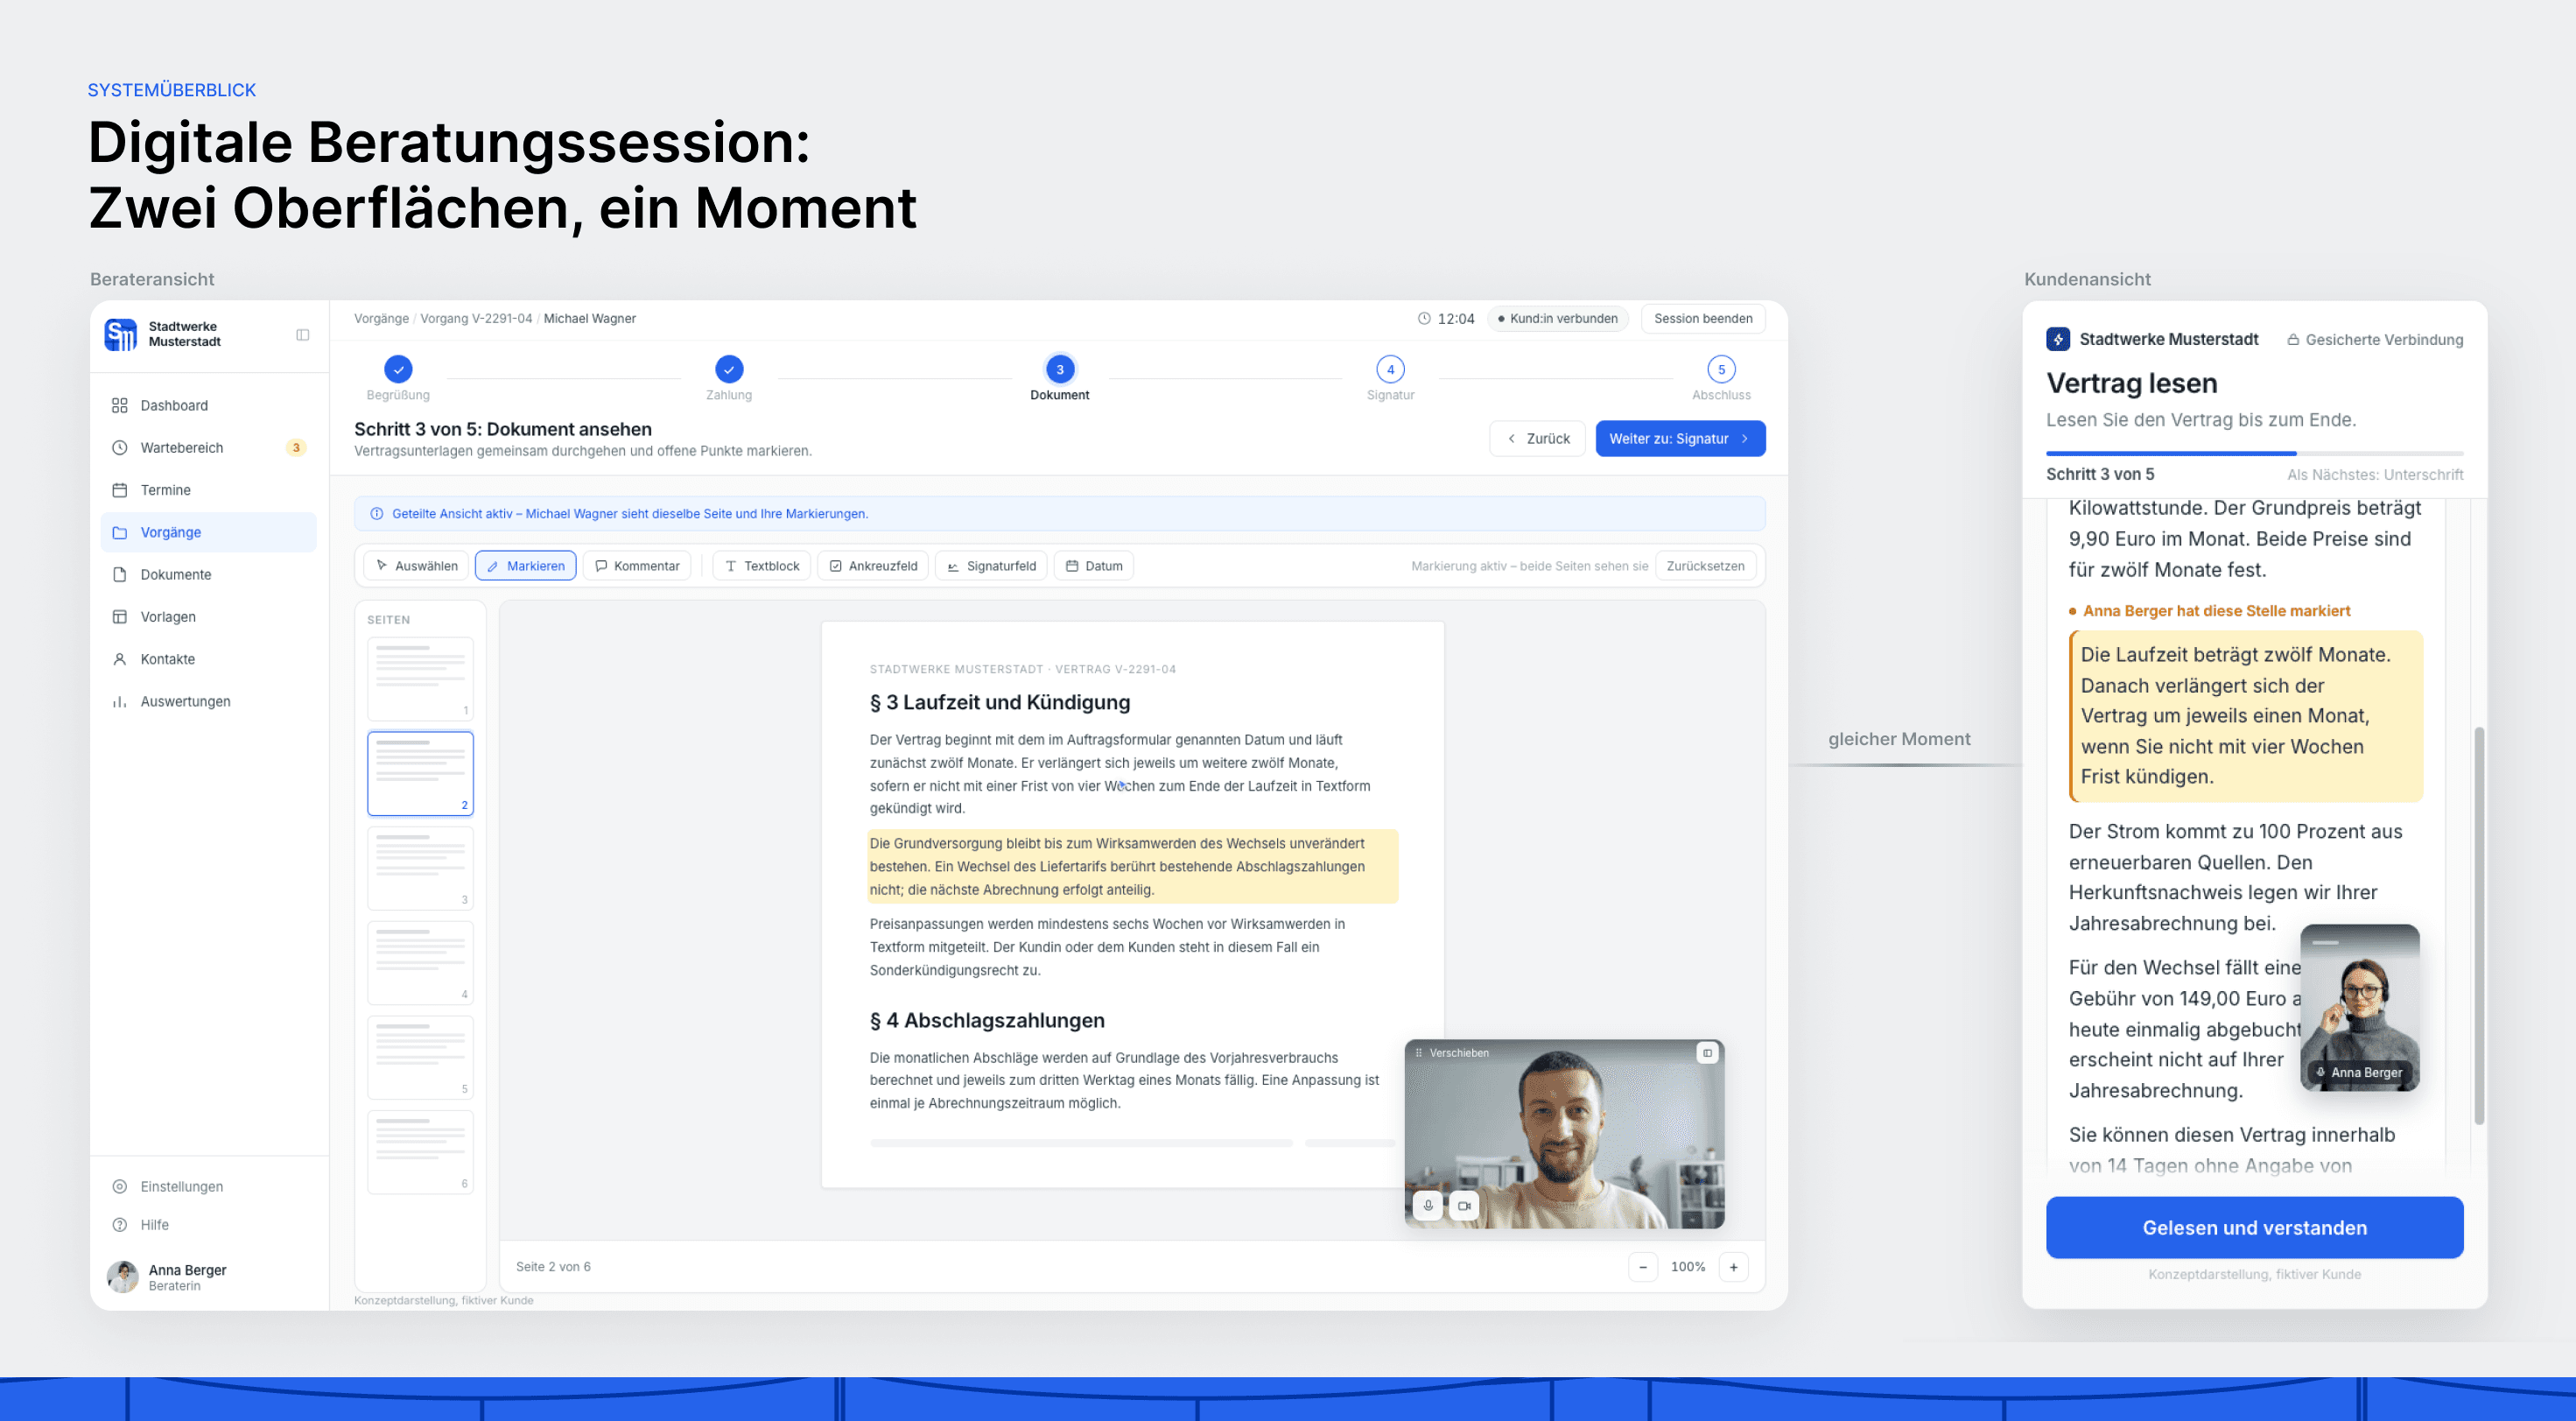Open Dashboard in the sidebar
Viewport: 2576px width, 1421px height.
[x=208, y=405]
